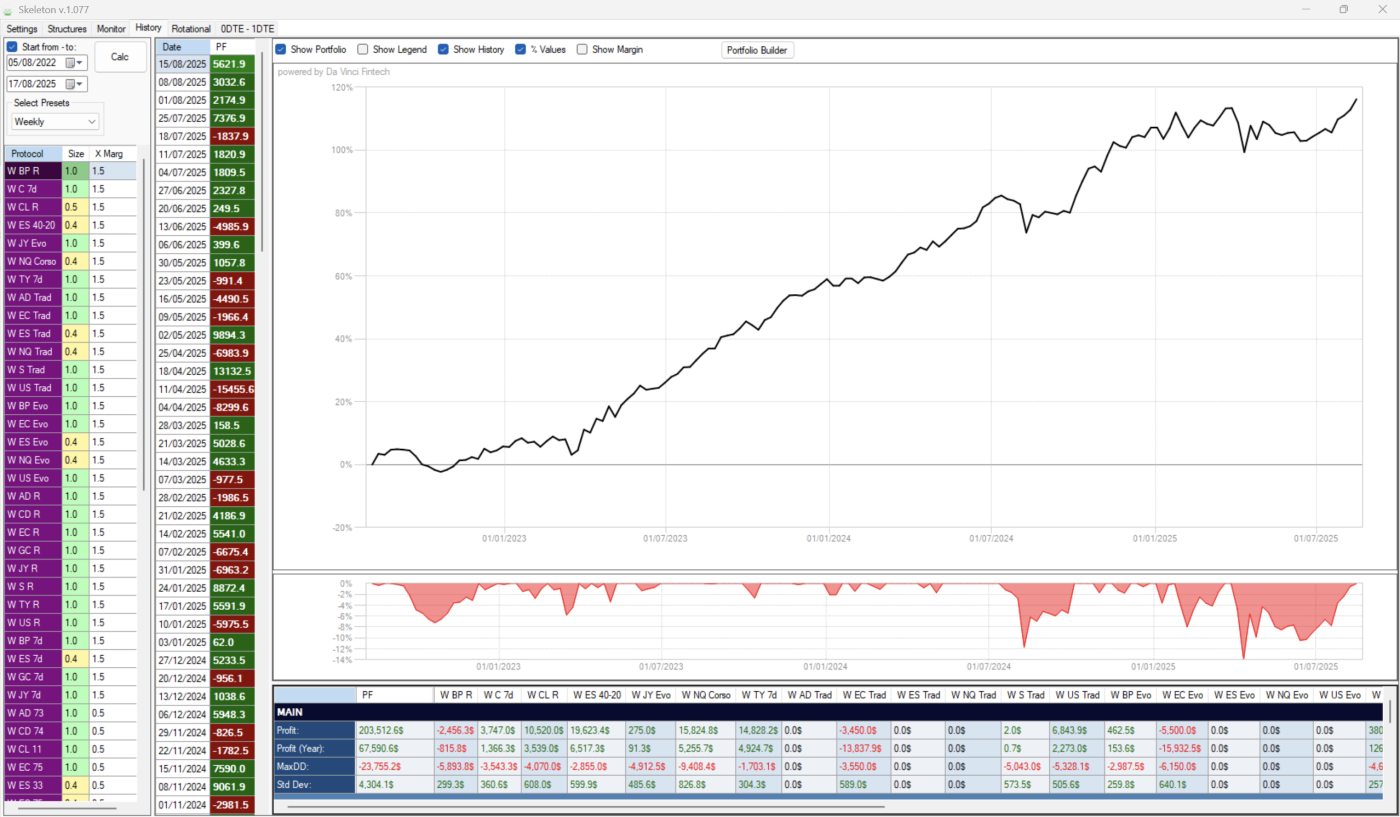Uncheck the Show History checkbox

444,49
